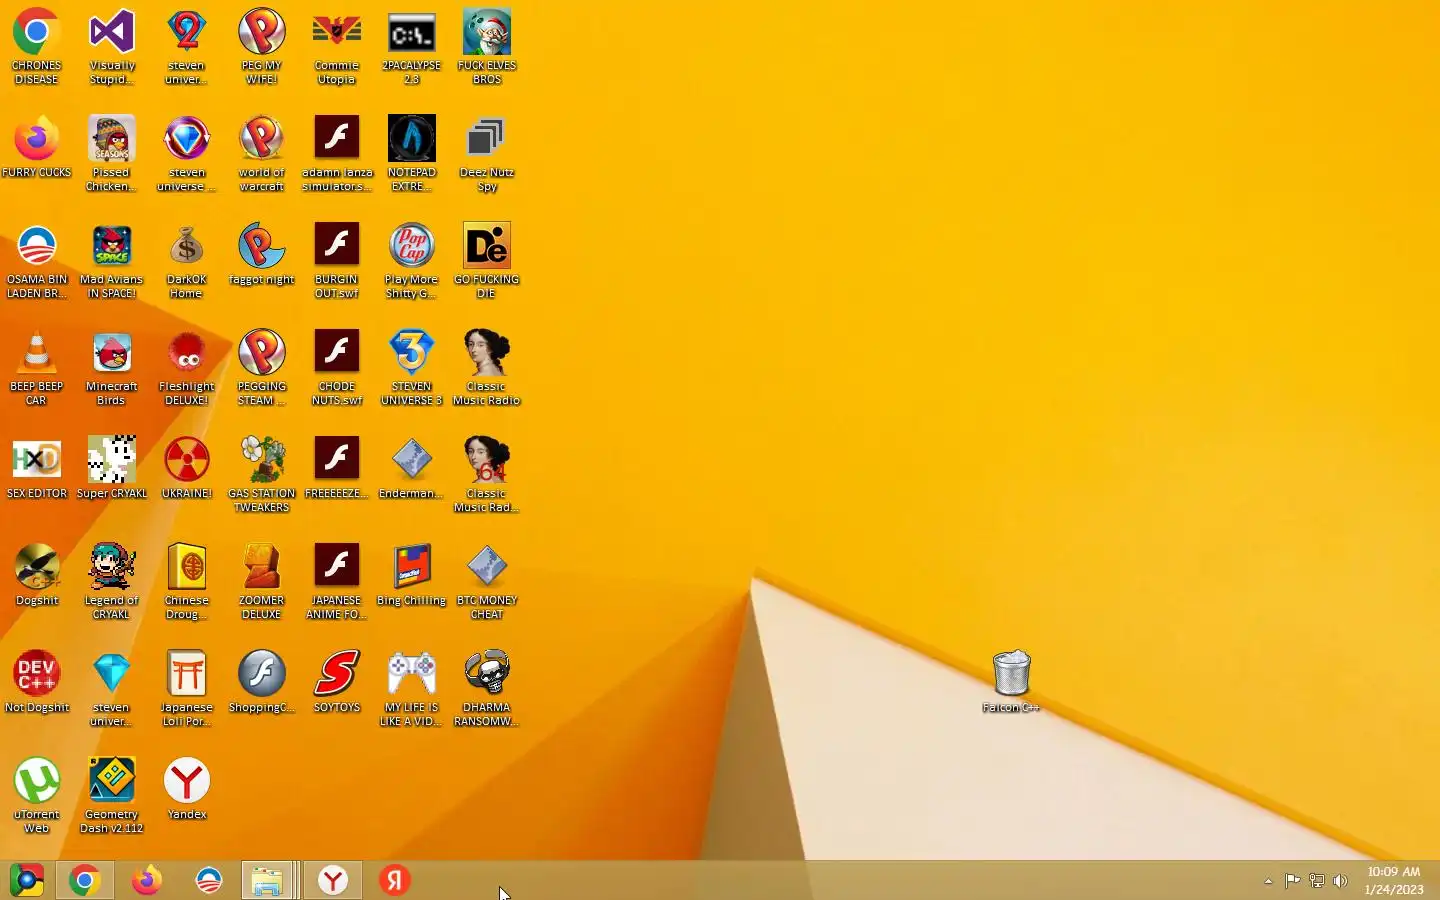Select the Super CRYAKL icon
The width and height of the screenshot is (1440, 900).
111,467
